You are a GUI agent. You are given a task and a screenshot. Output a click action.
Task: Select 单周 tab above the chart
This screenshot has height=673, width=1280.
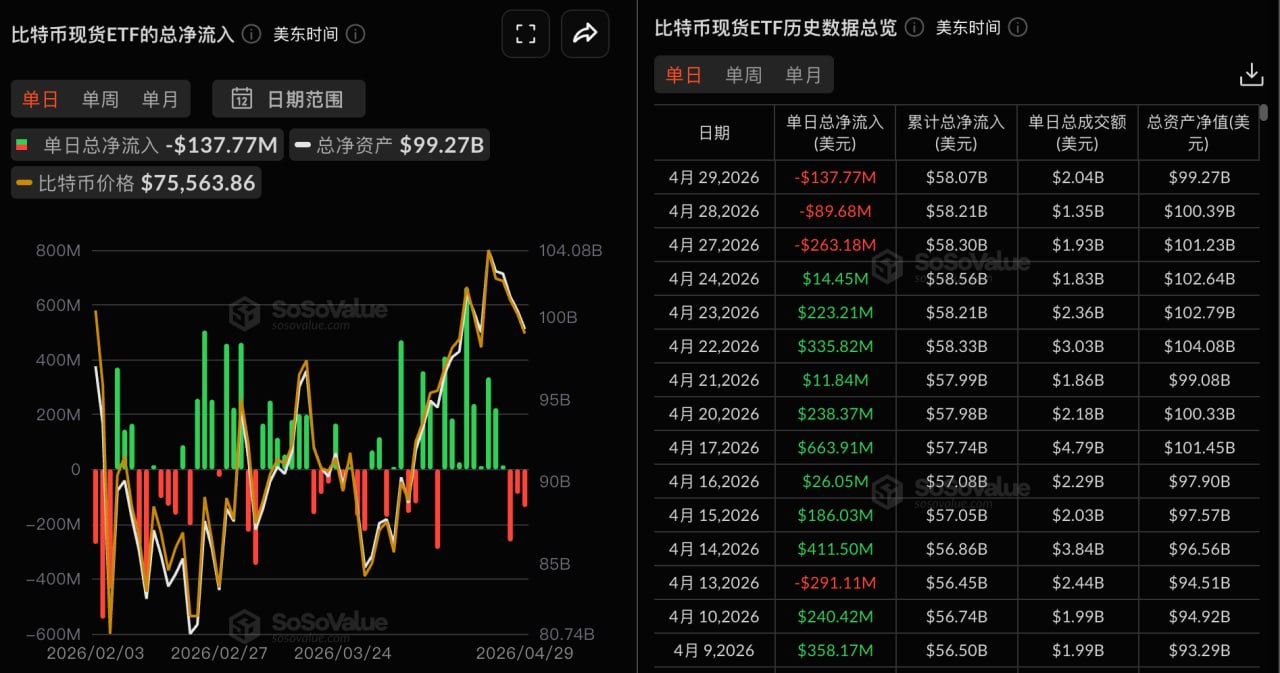[100, 99]
